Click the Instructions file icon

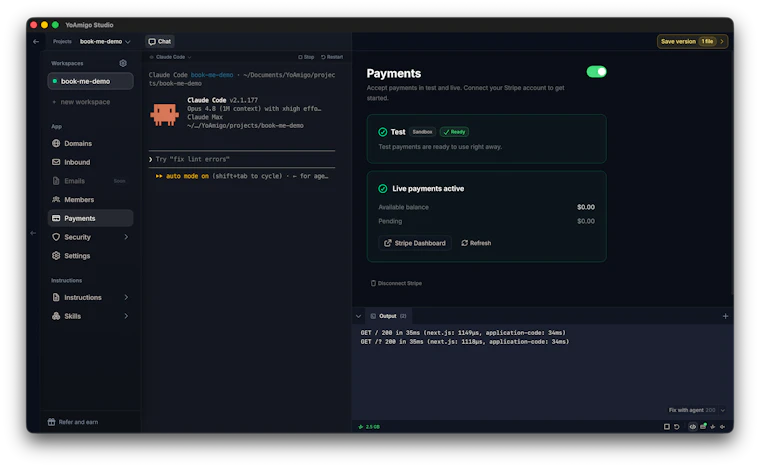coord(56,297)
